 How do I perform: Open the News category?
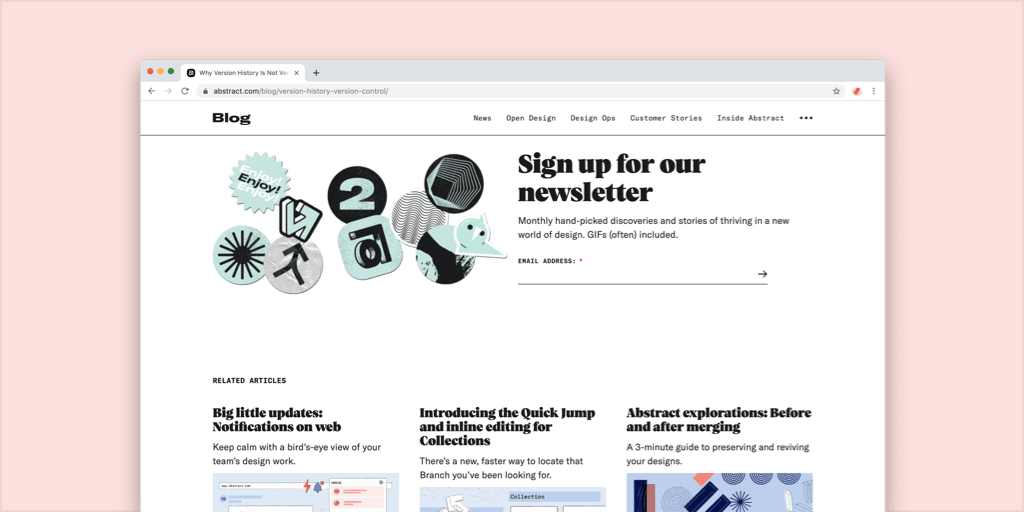pyautogui.click(x=483, y=118)
